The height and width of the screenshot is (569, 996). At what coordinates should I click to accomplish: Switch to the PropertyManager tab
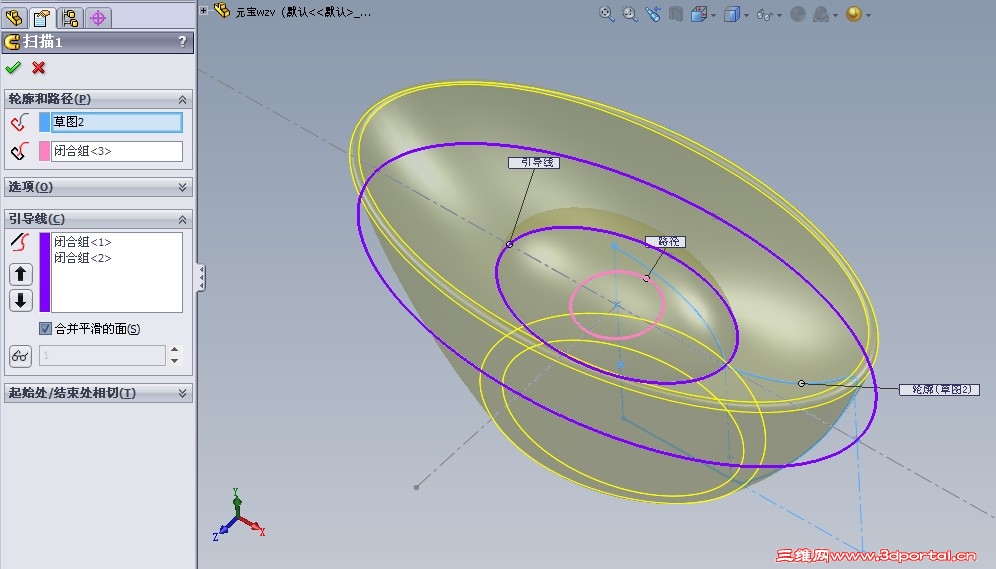(42, 18)
